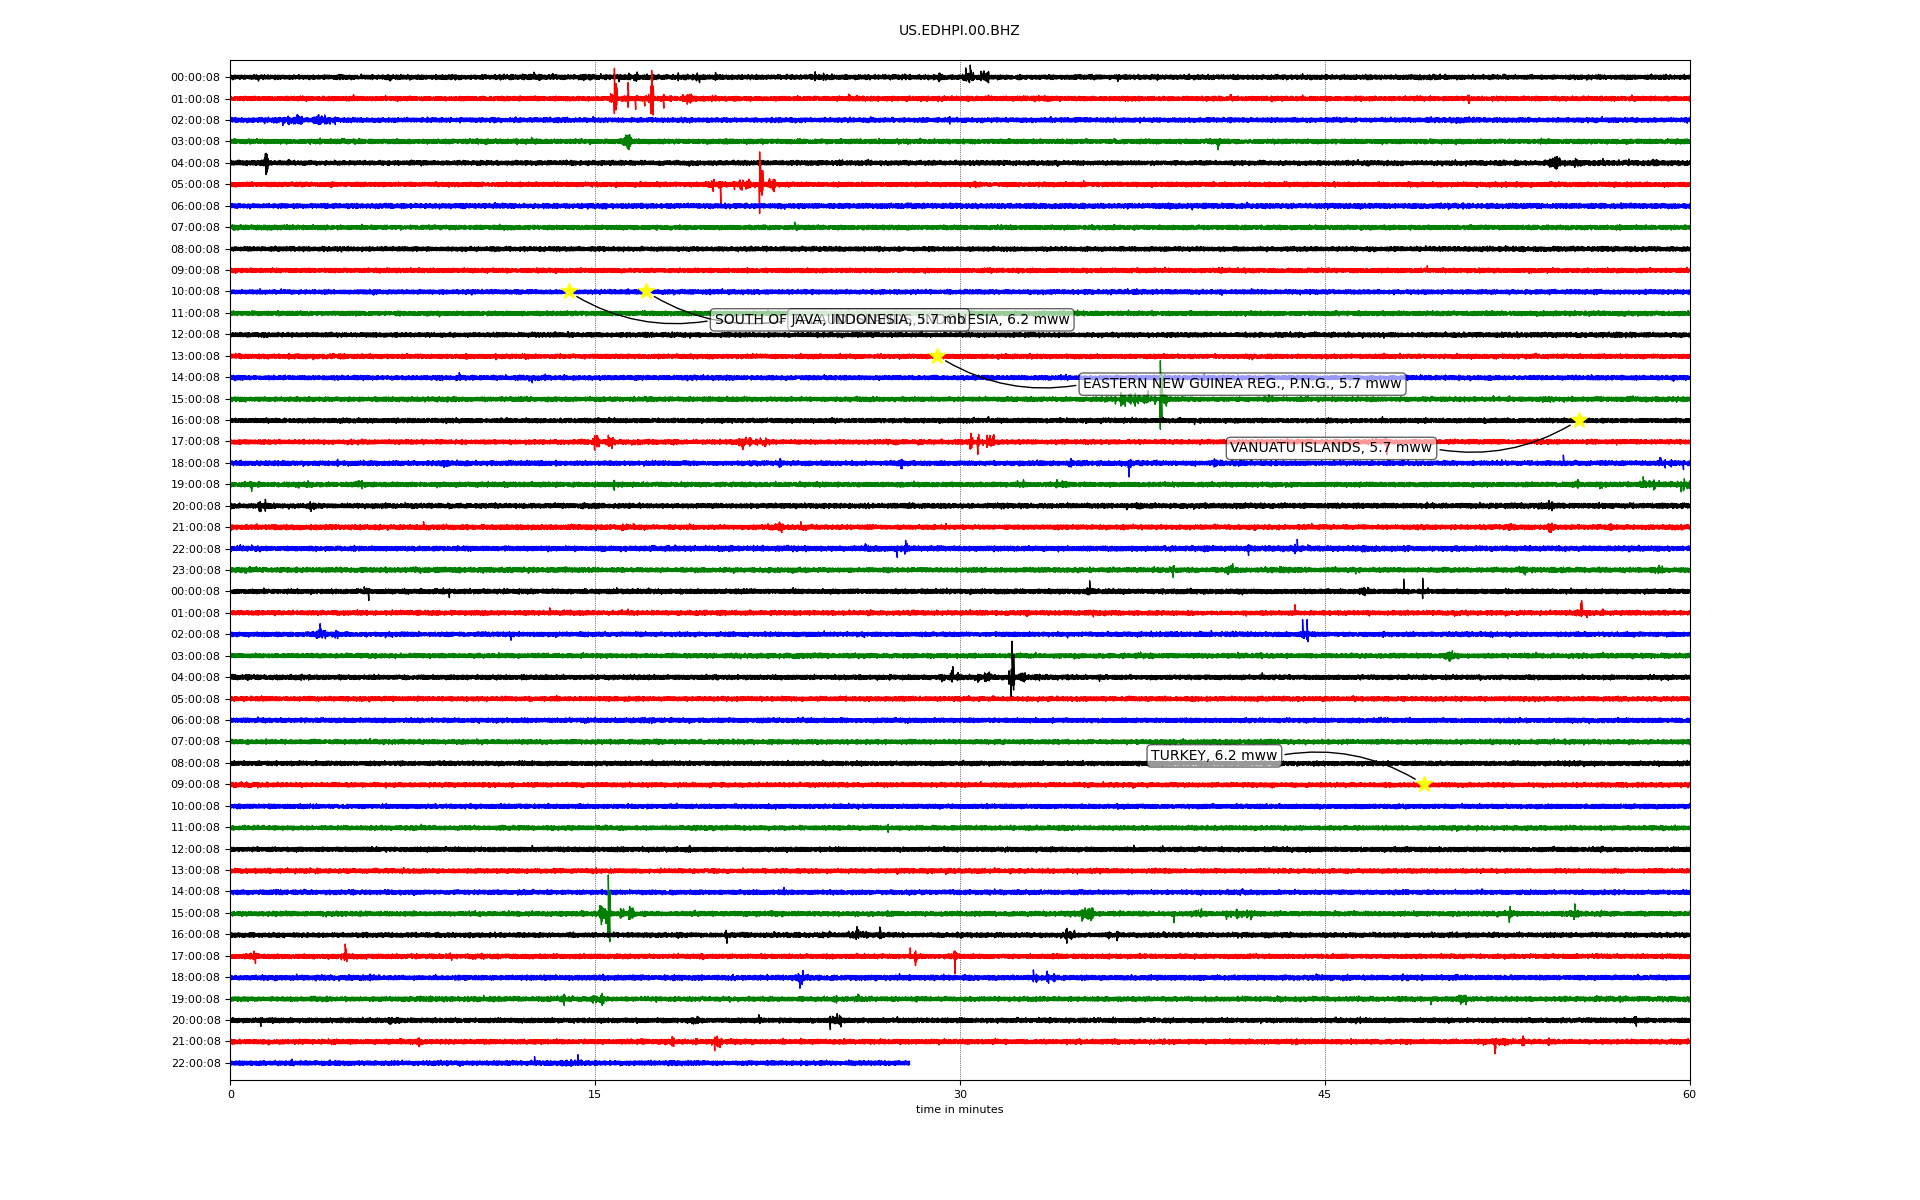Viewport: 1920px width, 1200px height.
Task: Click the x-axis label time in minutes
Action: [959, 1109]
